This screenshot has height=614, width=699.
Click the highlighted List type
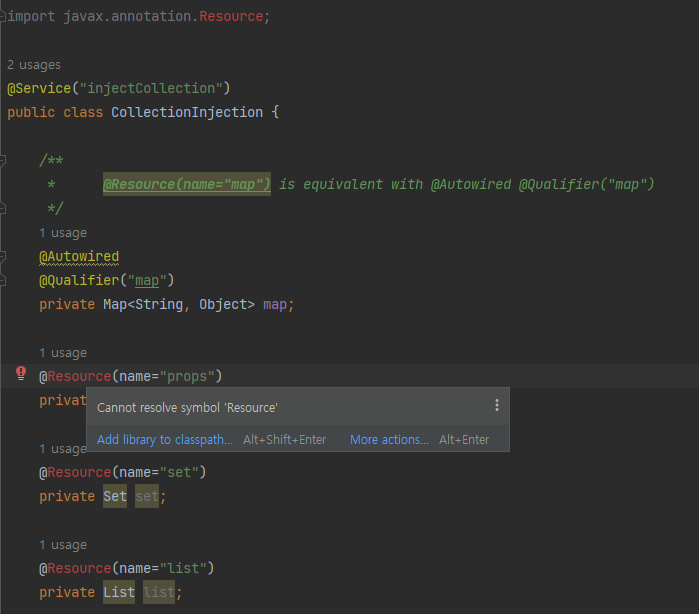(x=119, y=592)
